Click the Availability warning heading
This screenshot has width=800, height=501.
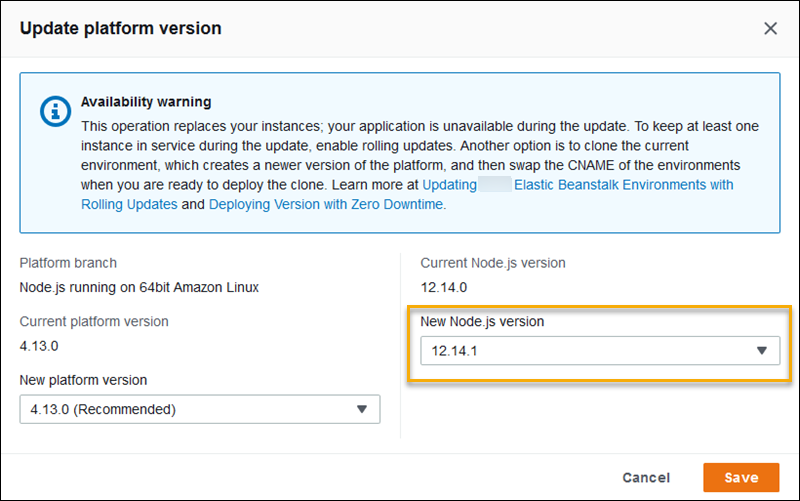(146, 102)
